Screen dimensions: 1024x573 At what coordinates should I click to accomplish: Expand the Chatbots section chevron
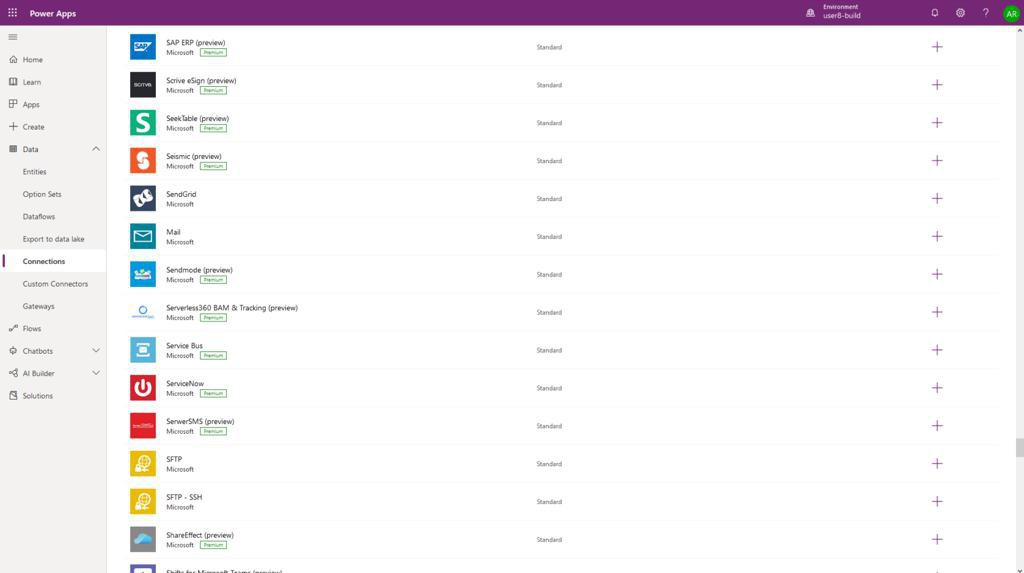96,351
